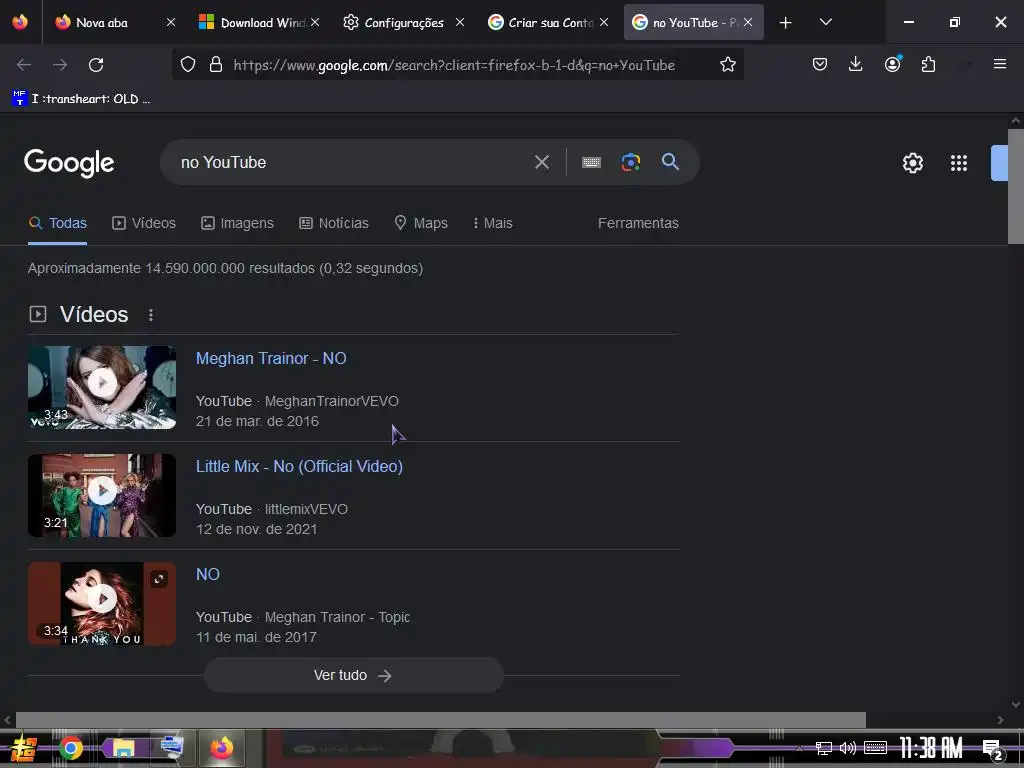
Task: Switch to the Download Windows tab
Action: (x=261, y=23)
